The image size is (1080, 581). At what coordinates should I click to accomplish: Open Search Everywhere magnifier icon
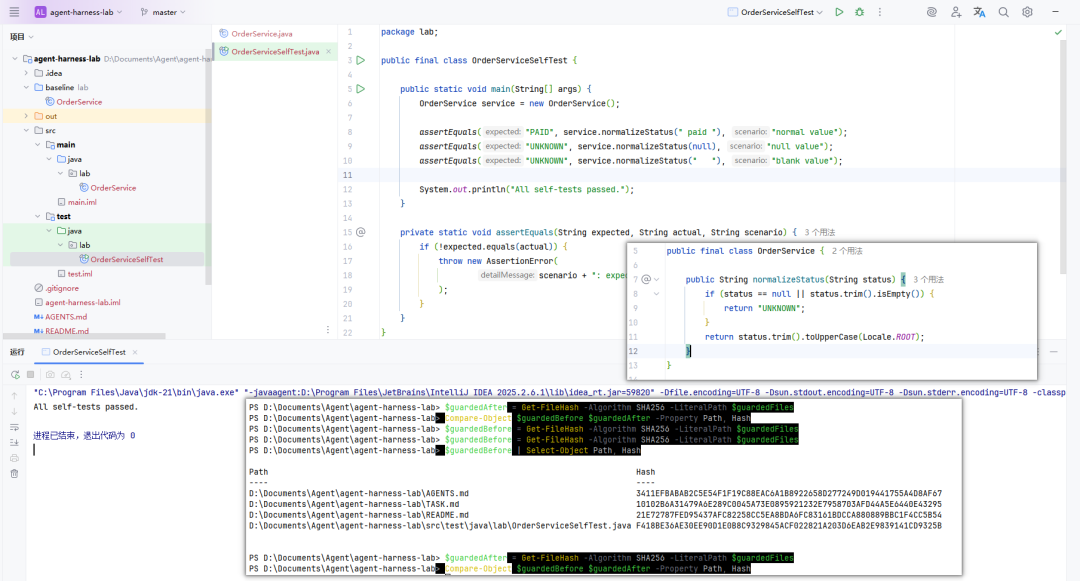[x=1004, y=12]
